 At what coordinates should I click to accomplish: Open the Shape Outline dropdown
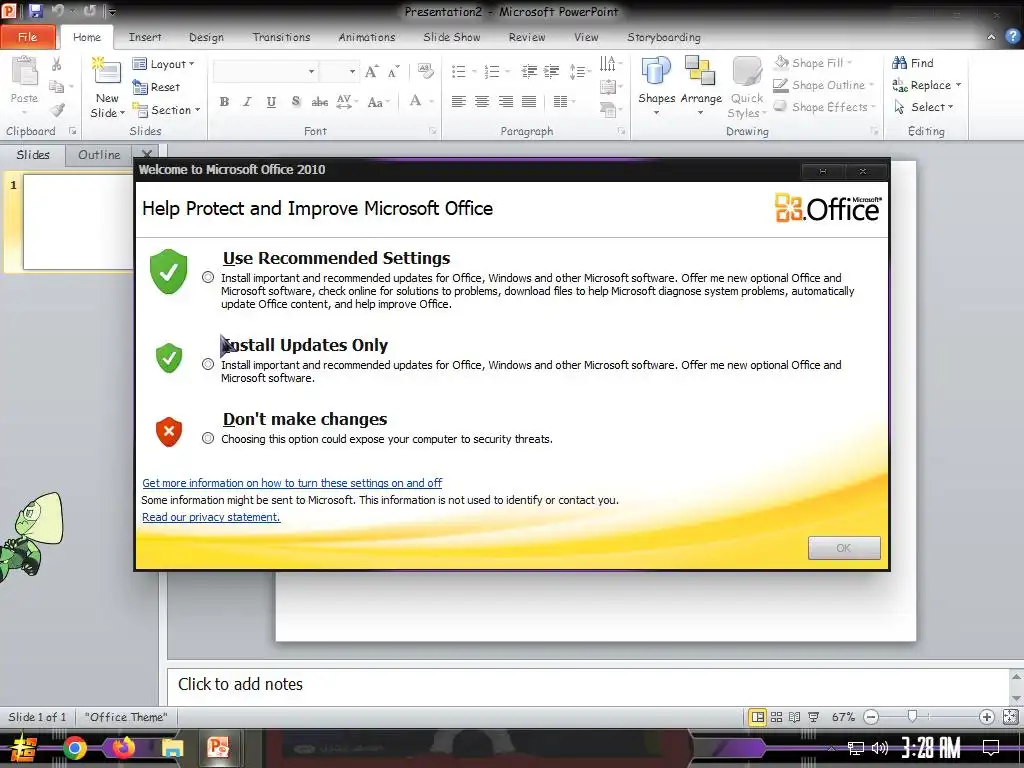823,86
